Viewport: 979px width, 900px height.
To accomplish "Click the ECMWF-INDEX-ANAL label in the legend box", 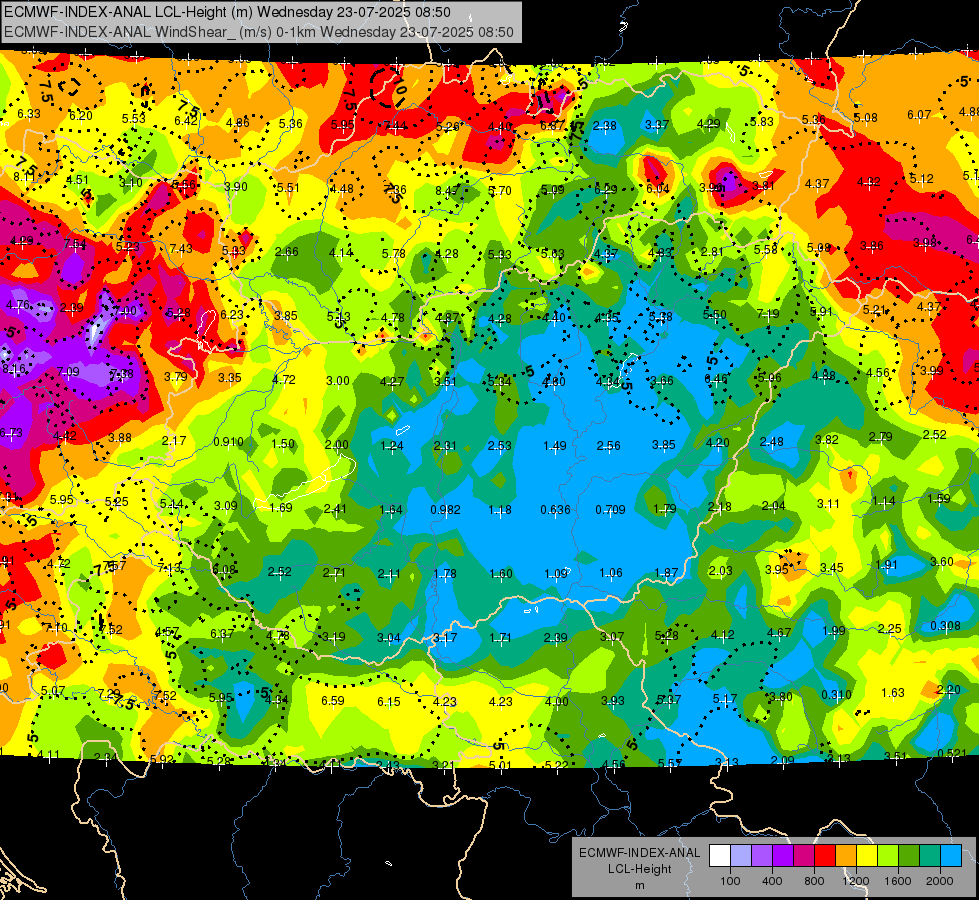I will tap(640, 853).
